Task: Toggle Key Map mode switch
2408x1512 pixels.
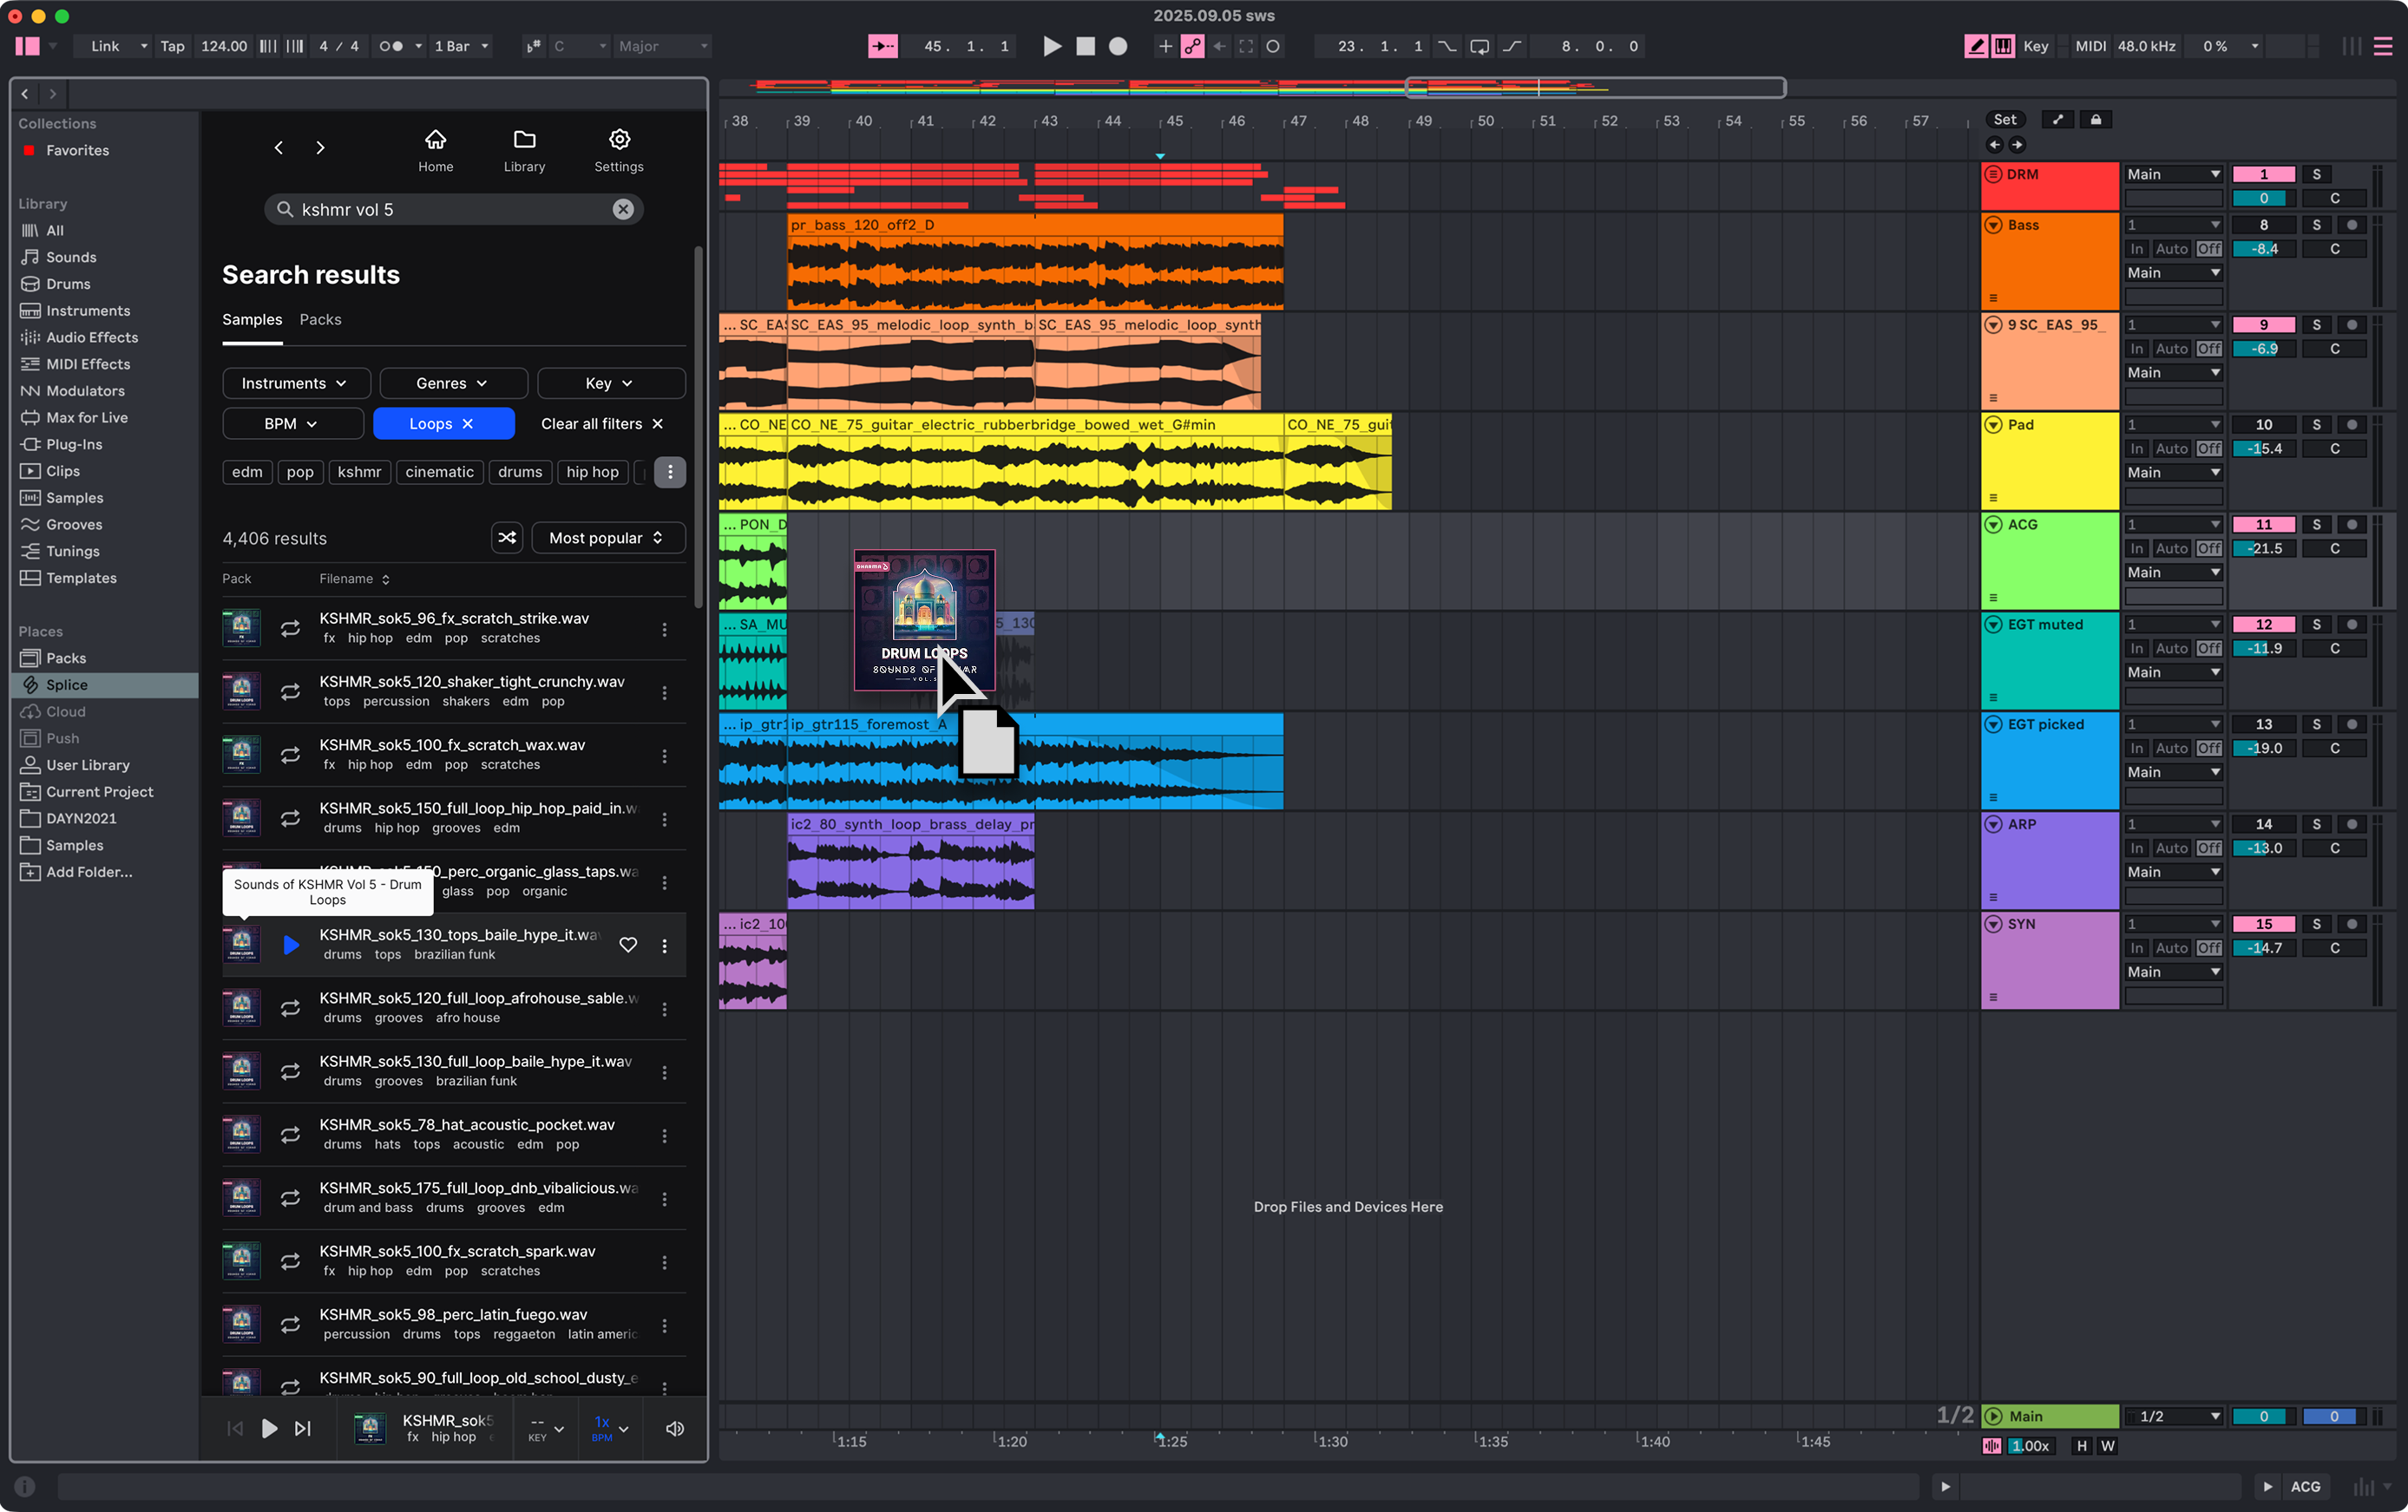Action: [2035, 46]
